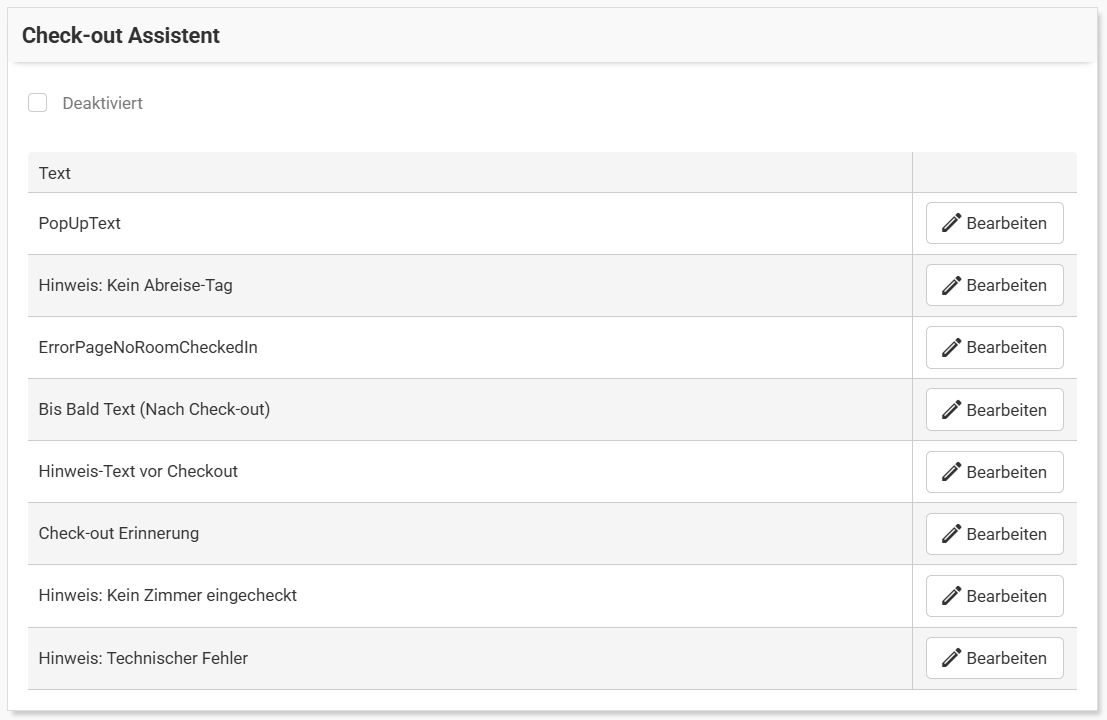The height and width of the screenshot is (720, 1107).
Task: Click the Text column header
Action: pos(55,173)
